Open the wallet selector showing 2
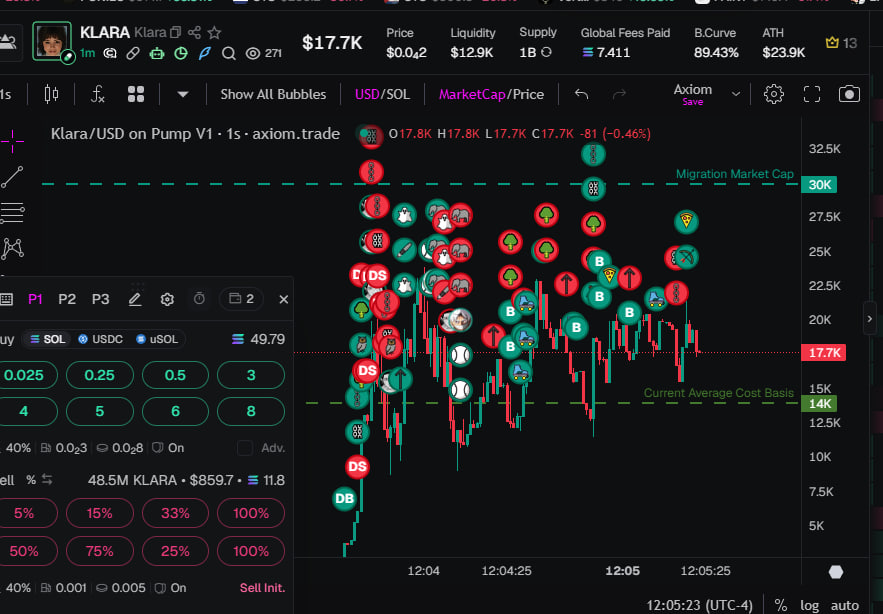The height and width of the screenshot is (614, 883). point(241,299)
